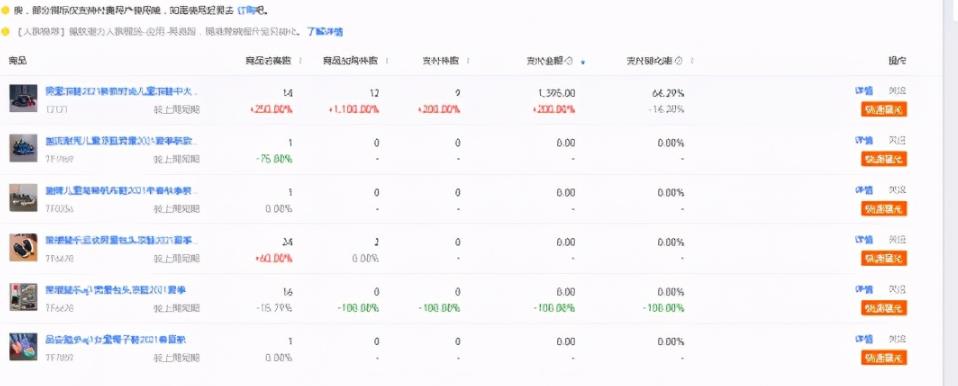
Task: Open thumbnail of product with 1,395.00 payment
Action: coord(23,98)
